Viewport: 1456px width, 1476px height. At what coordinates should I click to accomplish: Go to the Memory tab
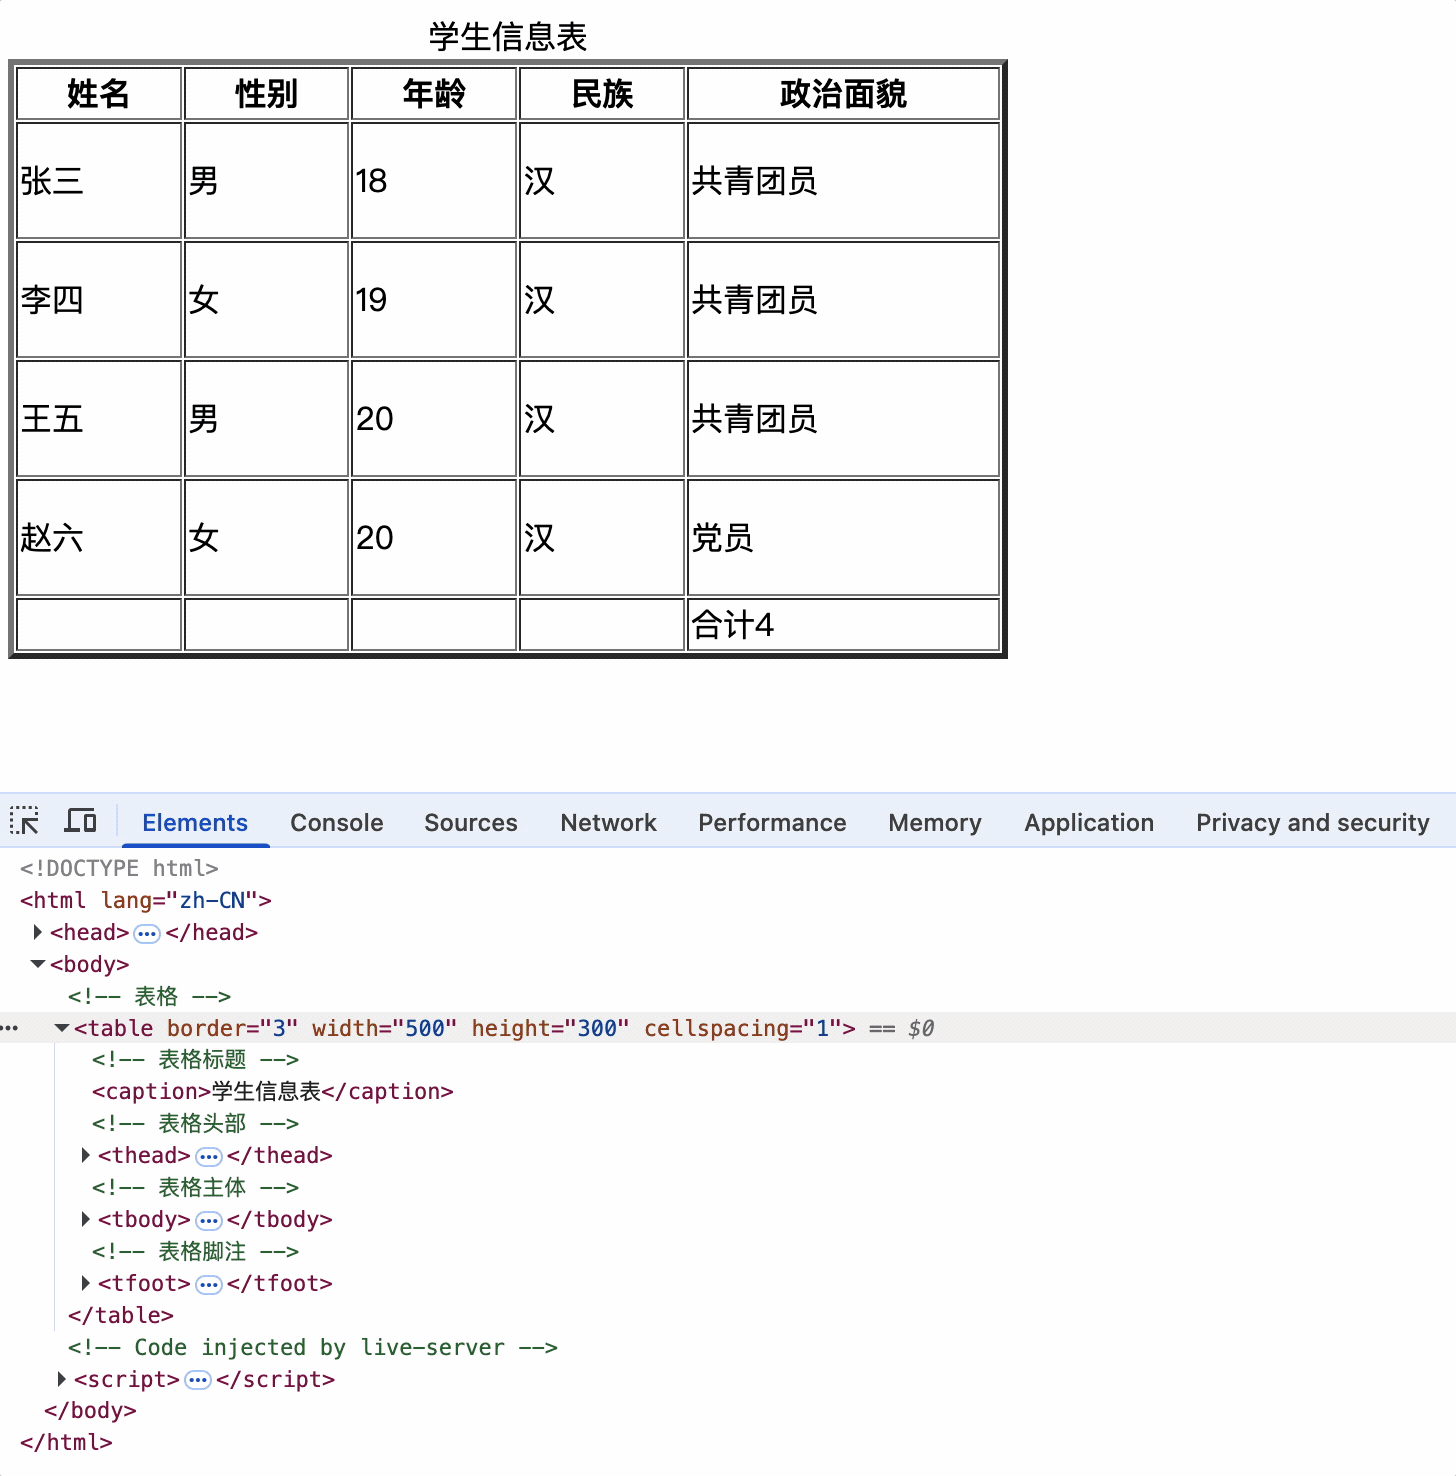935,822
